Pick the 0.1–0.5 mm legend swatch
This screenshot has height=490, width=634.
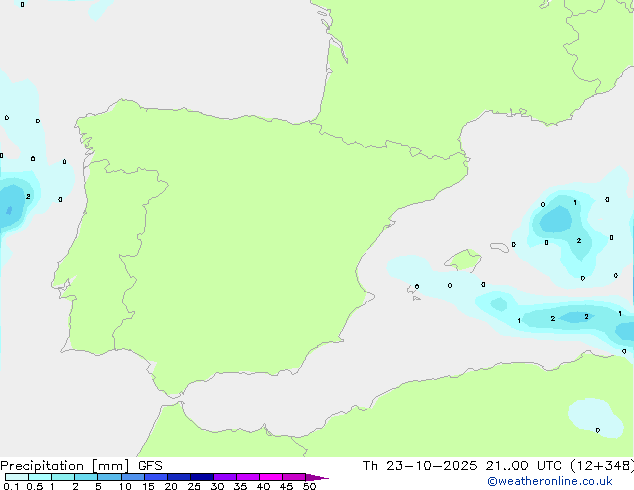point(17,477)
